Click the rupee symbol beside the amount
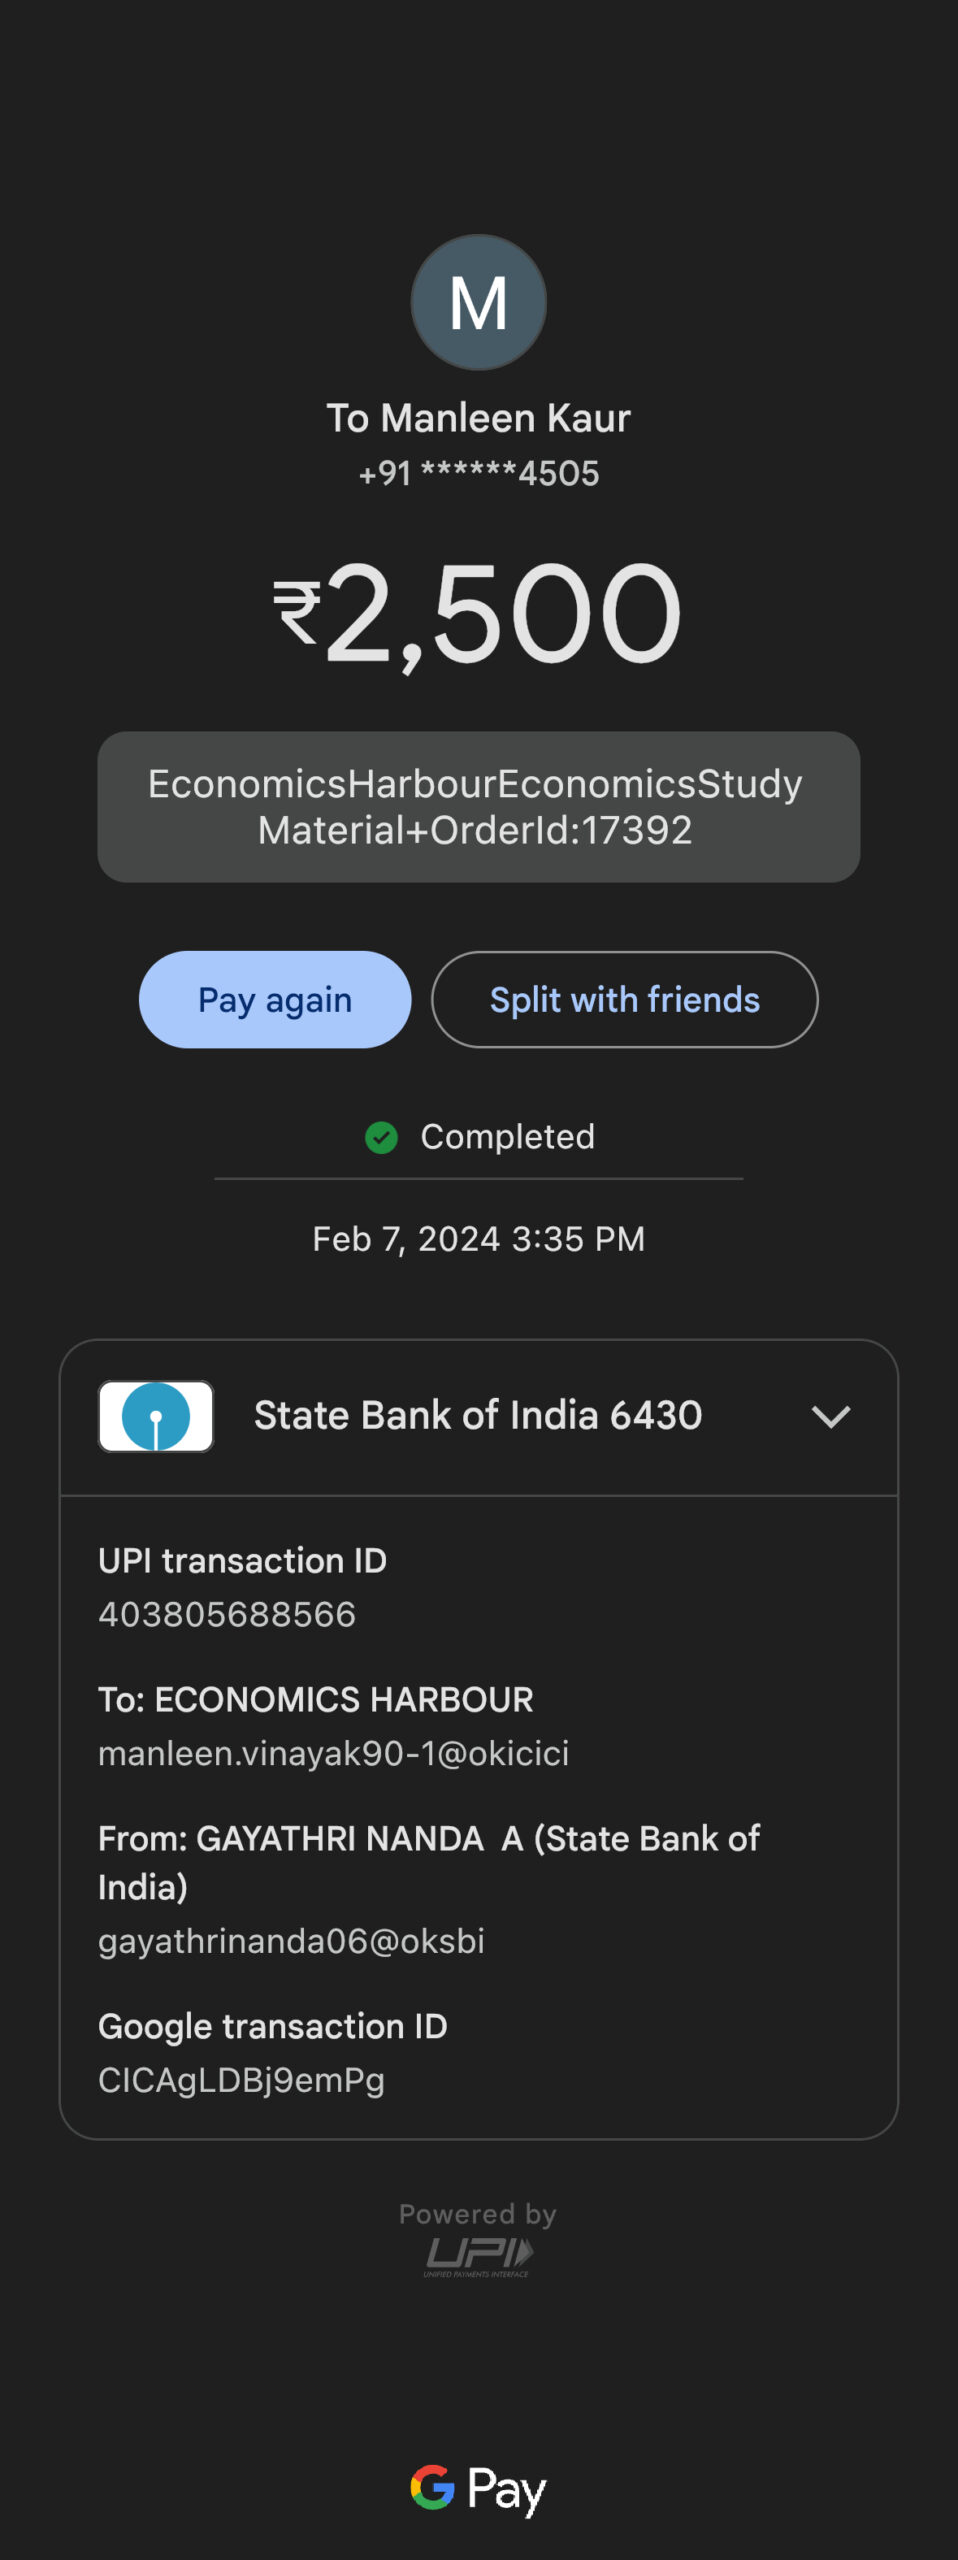This screenshot has height=2560, width=958. point(297,611)
